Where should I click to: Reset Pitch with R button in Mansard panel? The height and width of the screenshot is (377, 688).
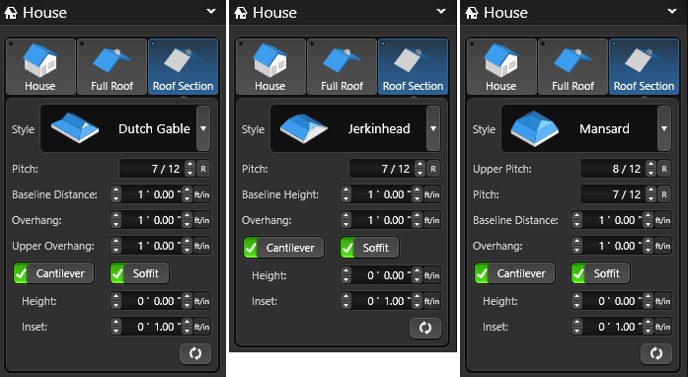[664, 194]
